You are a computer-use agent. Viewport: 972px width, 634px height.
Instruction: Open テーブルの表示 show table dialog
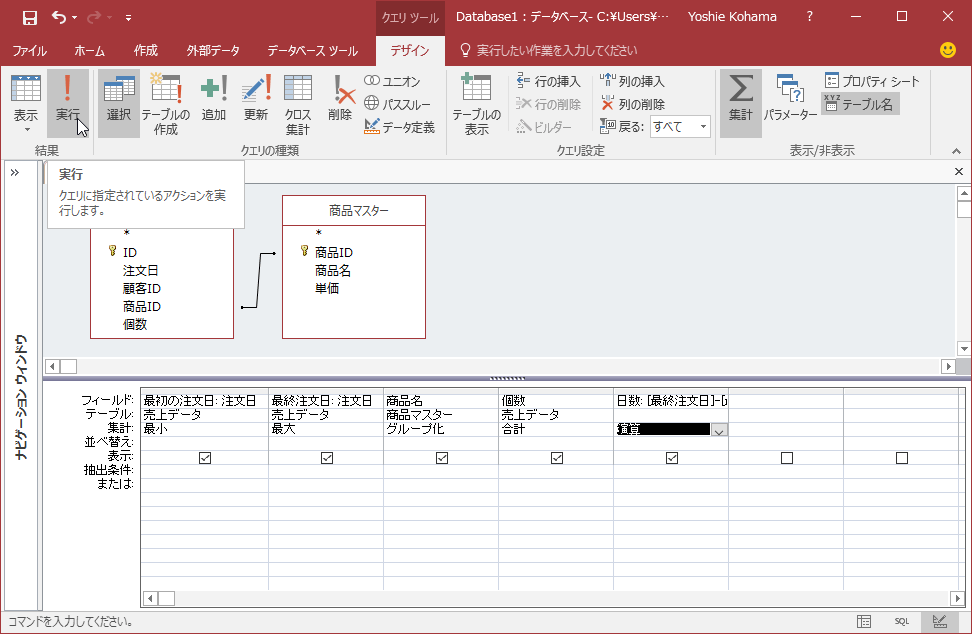476,103
